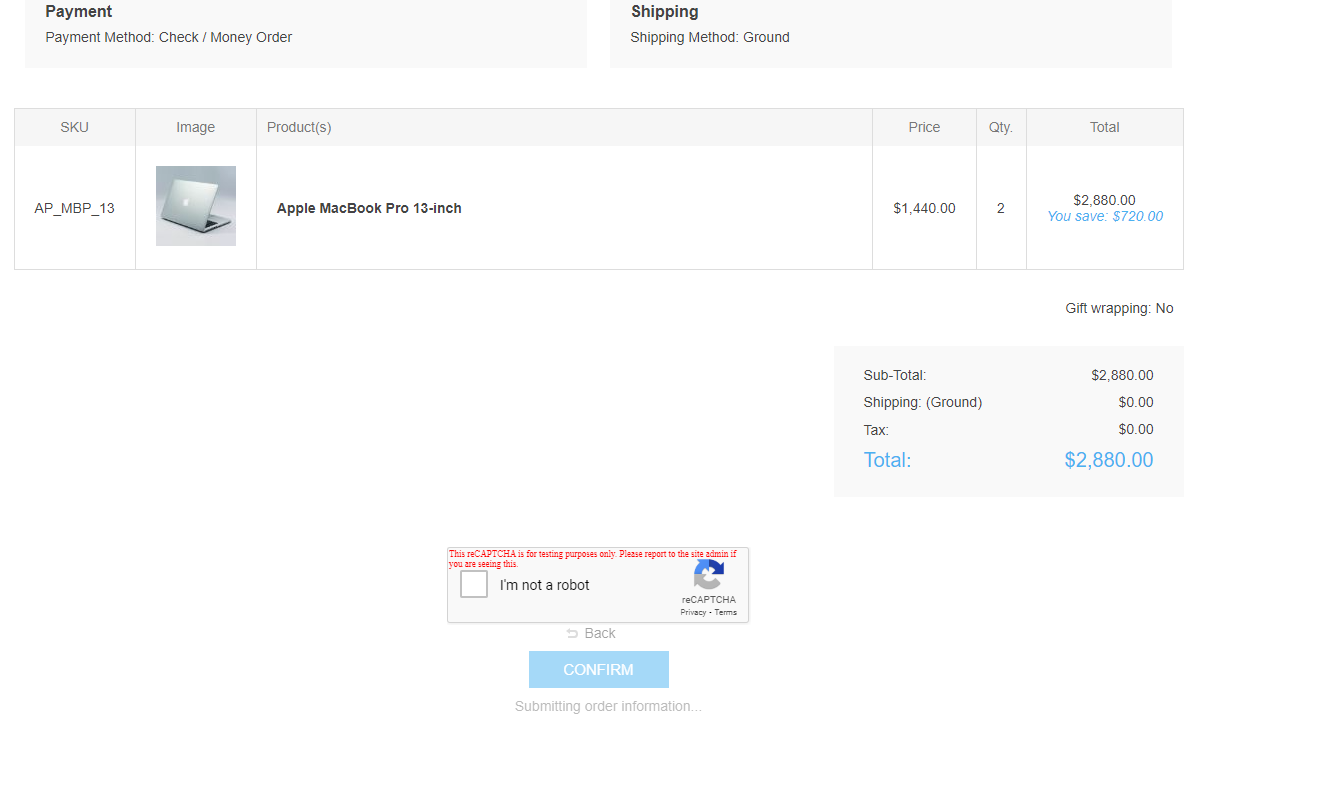
Task: Click the reCAPTCHA logo icon
Action: 709,577
